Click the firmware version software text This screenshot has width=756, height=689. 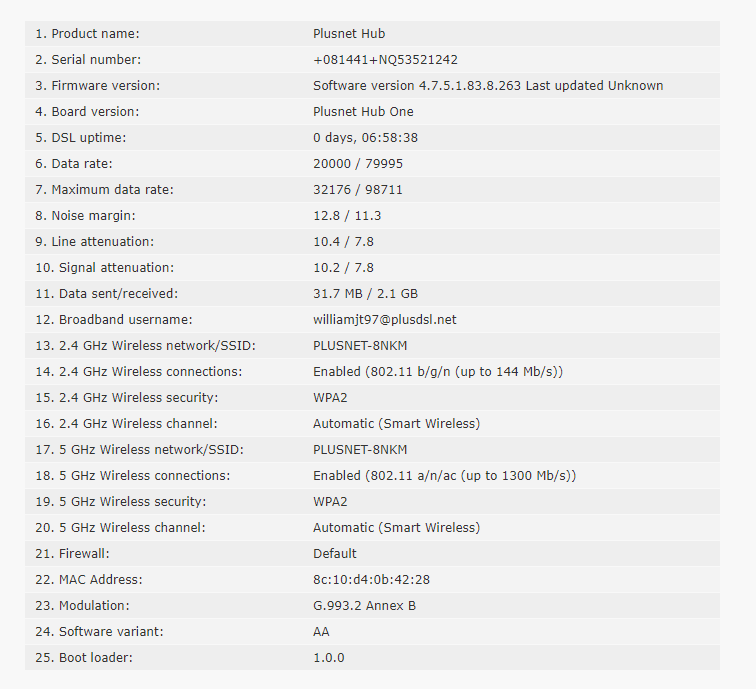[488, 86]
